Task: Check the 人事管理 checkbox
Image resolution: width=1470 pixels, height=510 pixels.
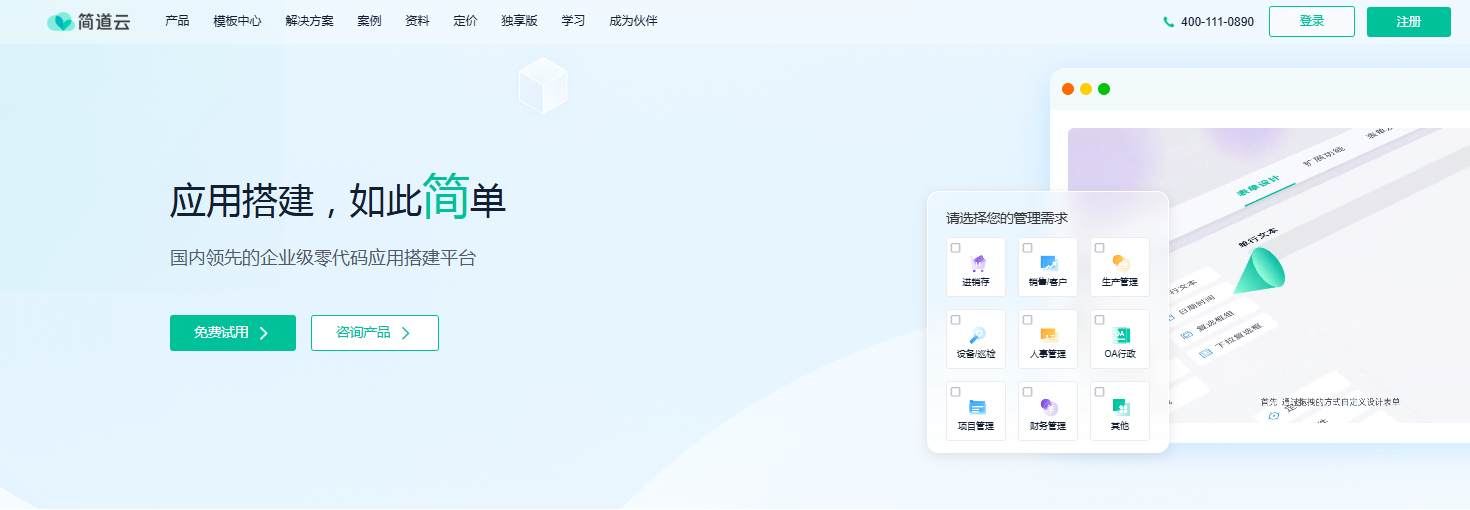Action: tap(1028, 320)
